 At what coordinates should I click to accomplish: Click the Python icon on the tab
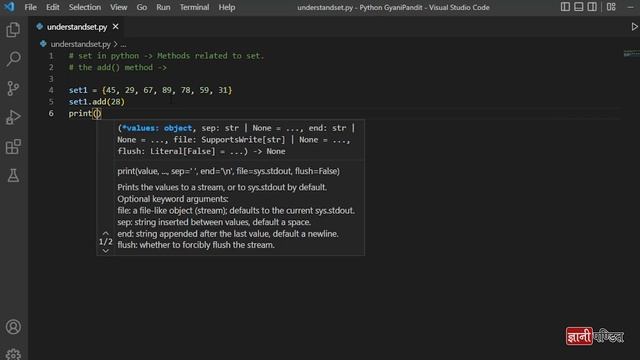click(x=40, y=27)
